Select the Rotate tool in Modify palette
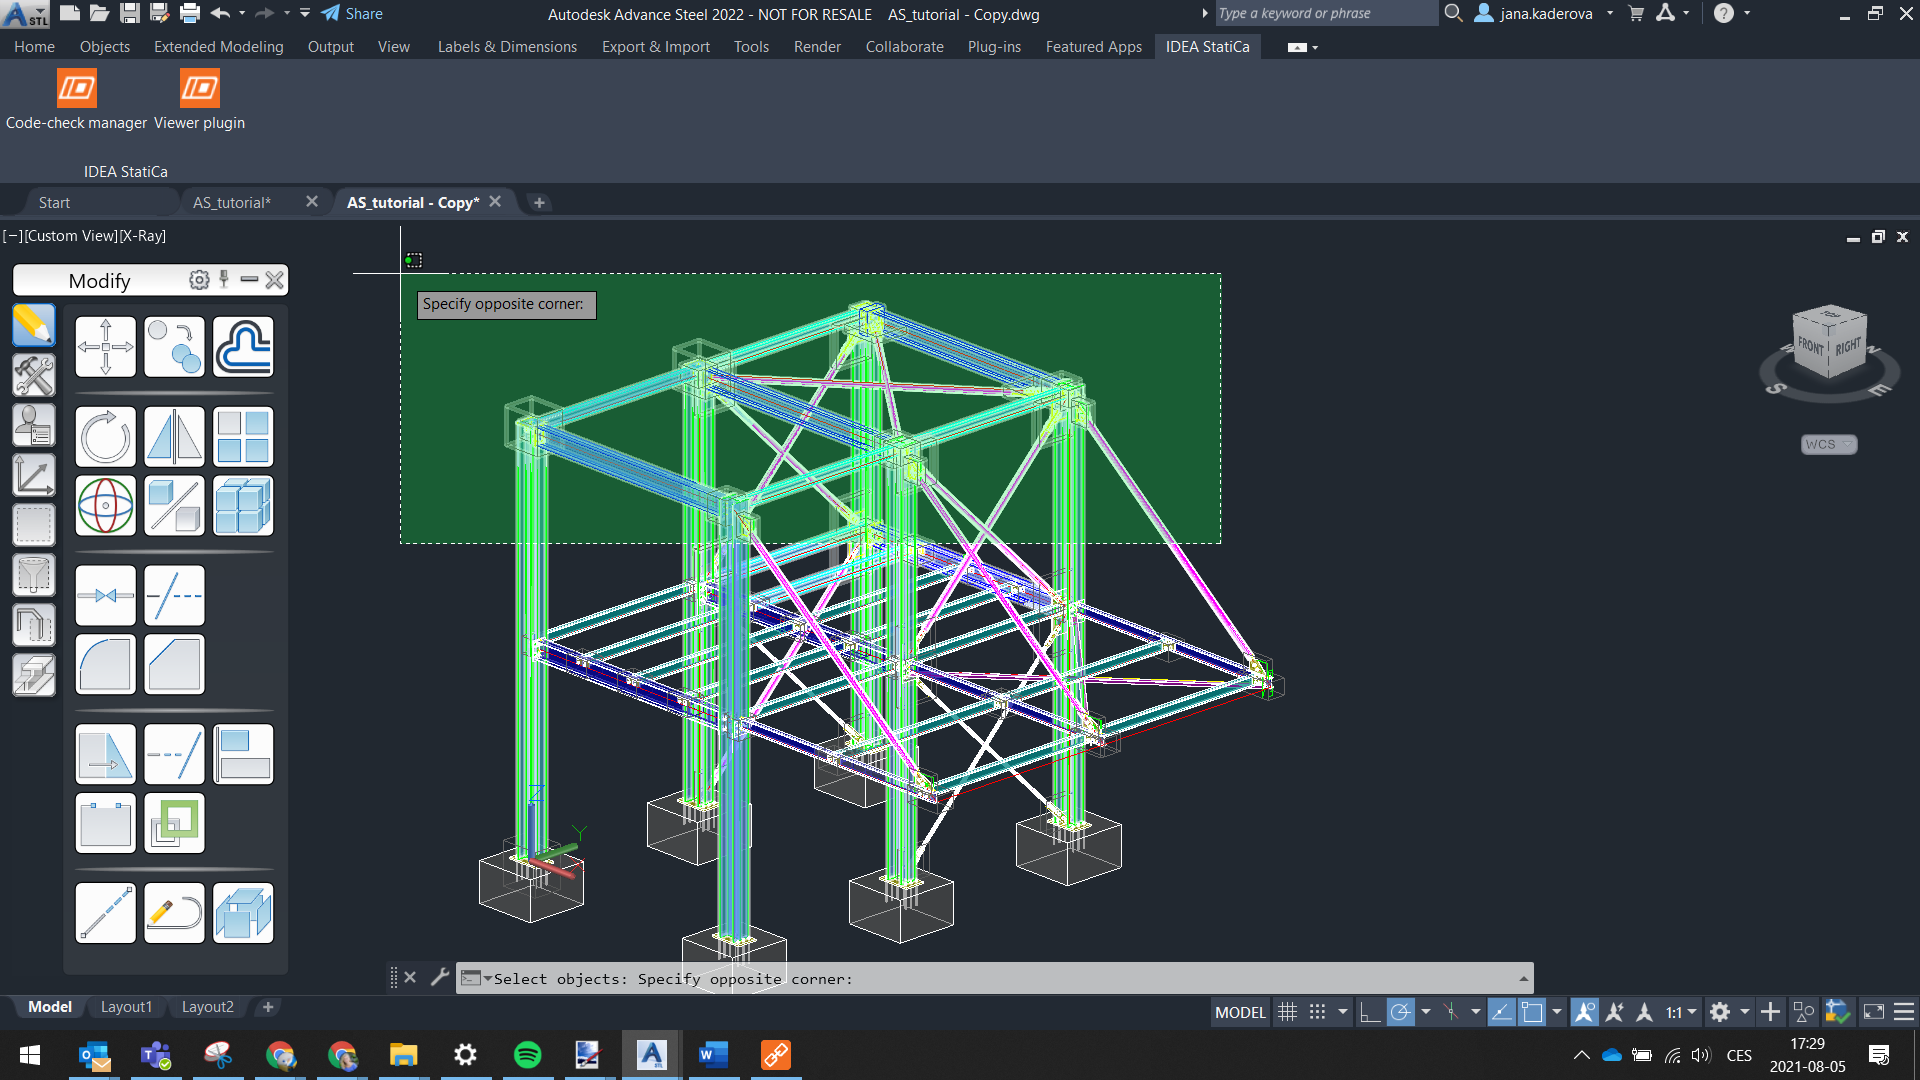The image size is (1920, 1080). 105,437
